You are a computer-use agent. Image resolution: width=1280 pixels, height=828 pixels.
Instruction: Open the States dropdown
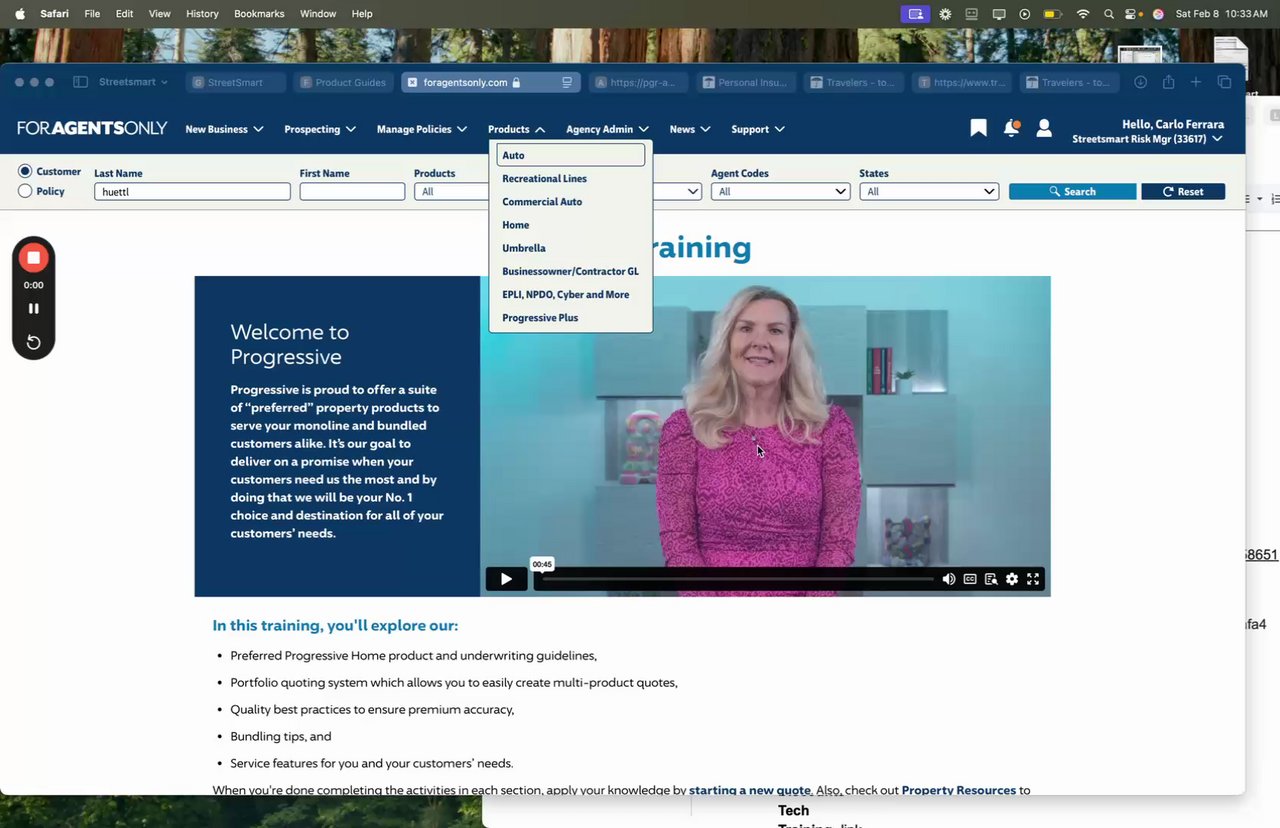(x=929, y=191)
